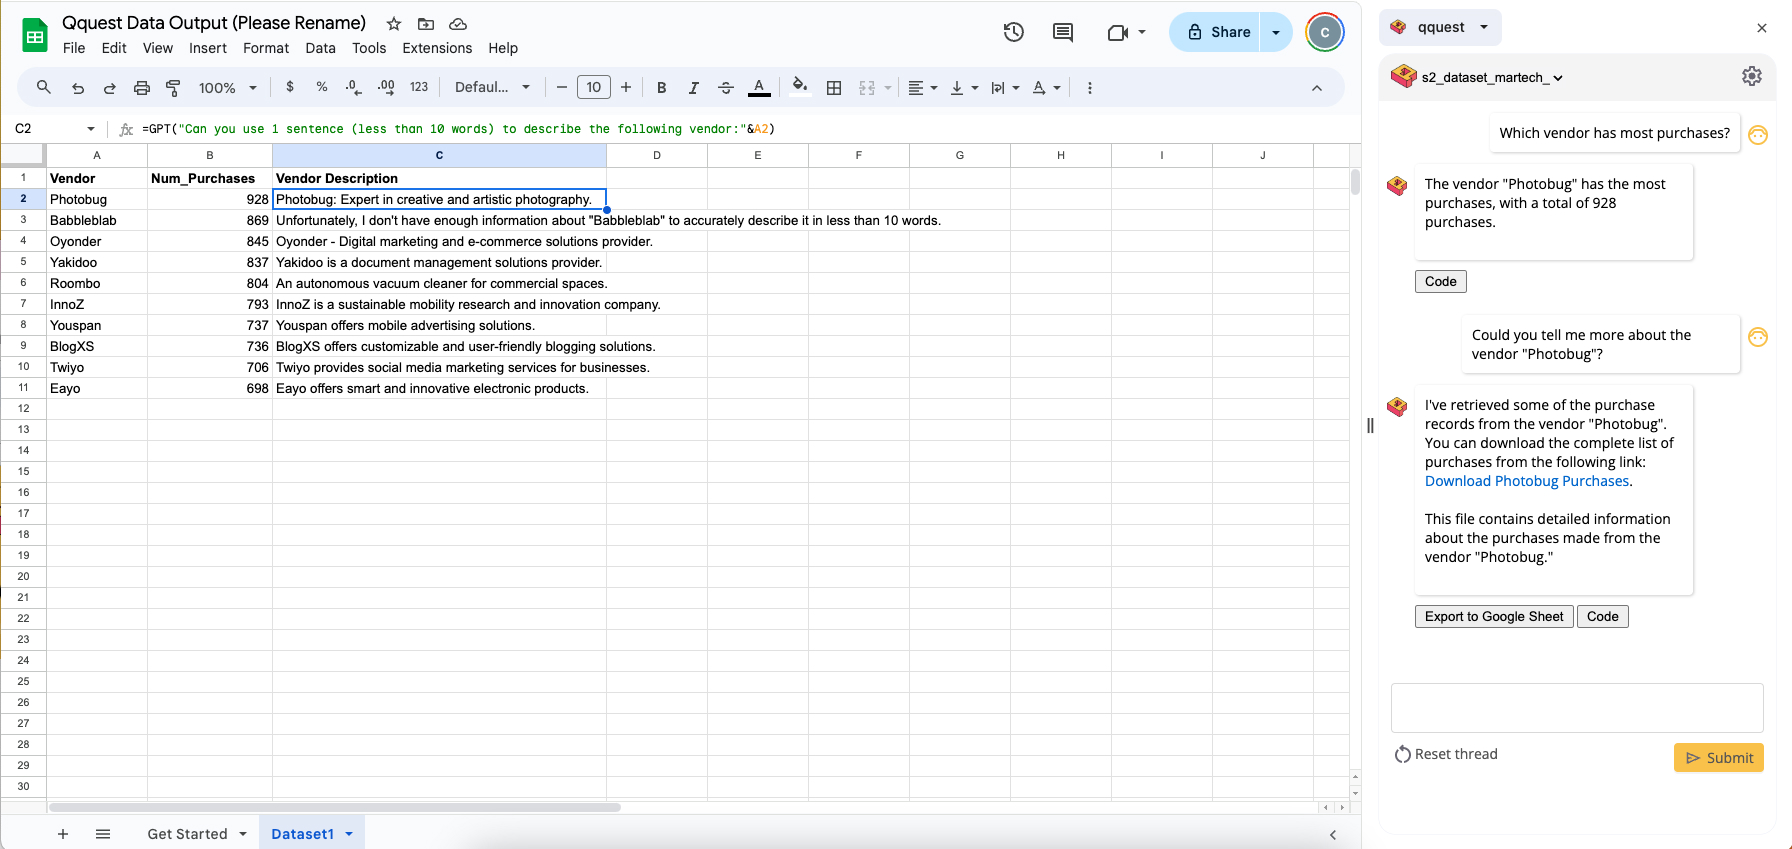Expand the Dataset1 sheet tab menu
This screenshot has width=1792, height=849.
pyautogui.click(x=349, y=834)
